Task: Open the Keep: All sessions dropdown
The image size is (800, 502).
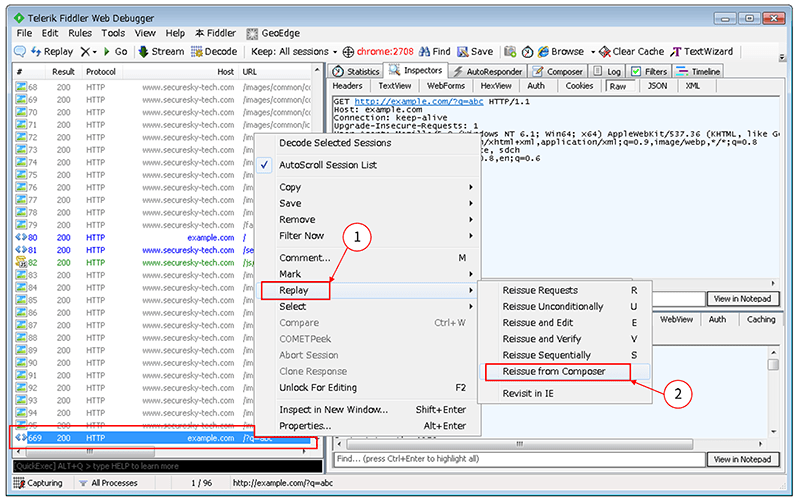Action: 294,52
